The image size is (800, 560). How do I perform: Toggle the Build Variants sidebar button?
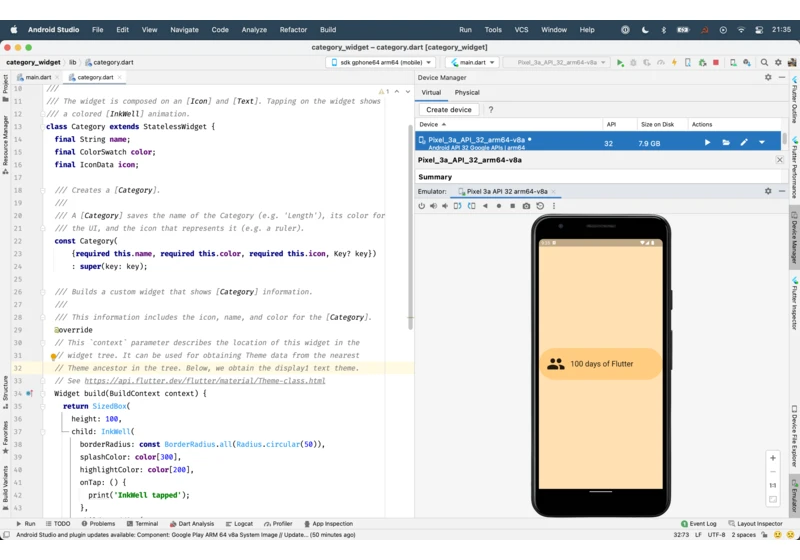pos(5,487)
